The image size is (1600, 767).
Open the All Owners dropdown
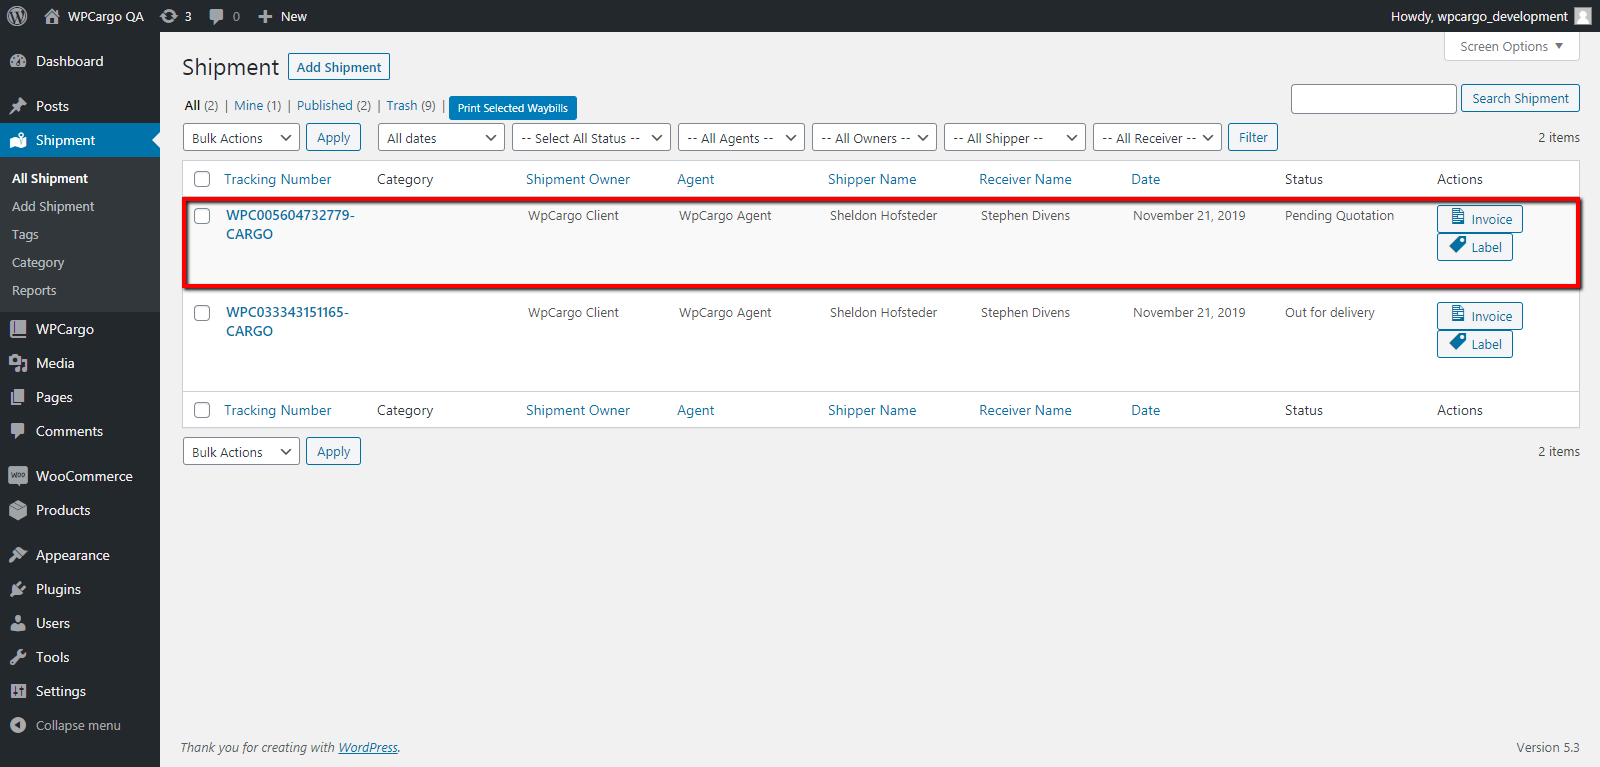874,138
